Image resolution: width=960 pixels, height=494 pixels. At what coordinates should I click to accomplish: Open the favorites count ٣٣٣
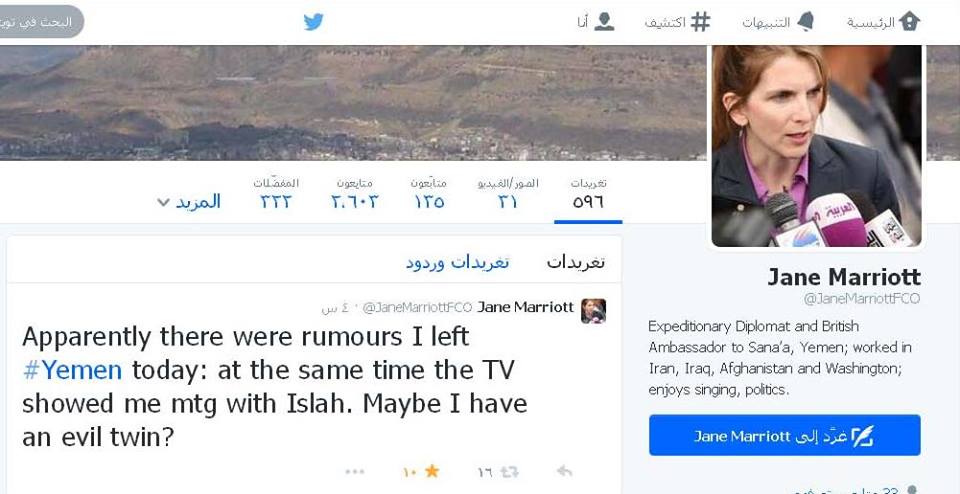click(x=276, y=195)
